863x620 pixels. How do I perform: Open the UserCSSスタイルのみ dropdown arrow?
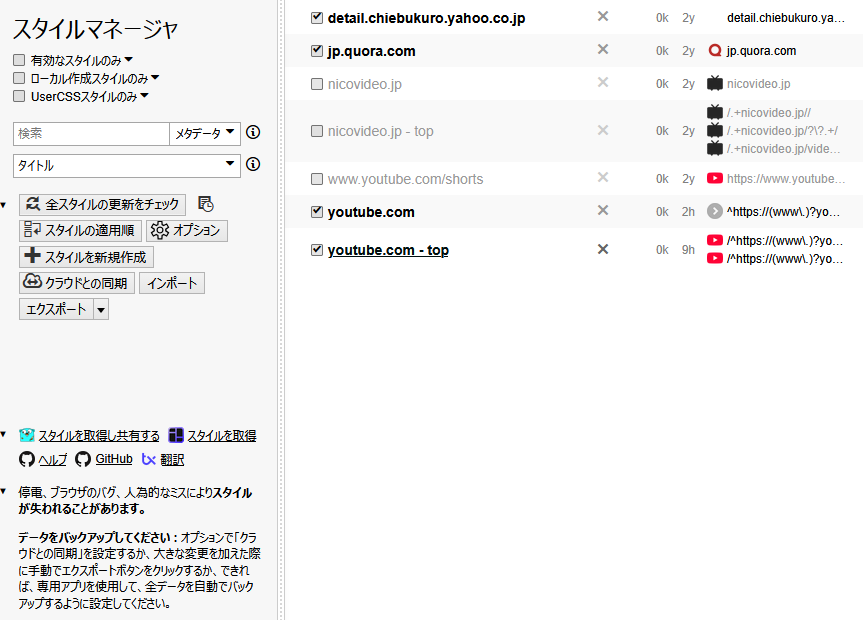[x=144, y=96]
